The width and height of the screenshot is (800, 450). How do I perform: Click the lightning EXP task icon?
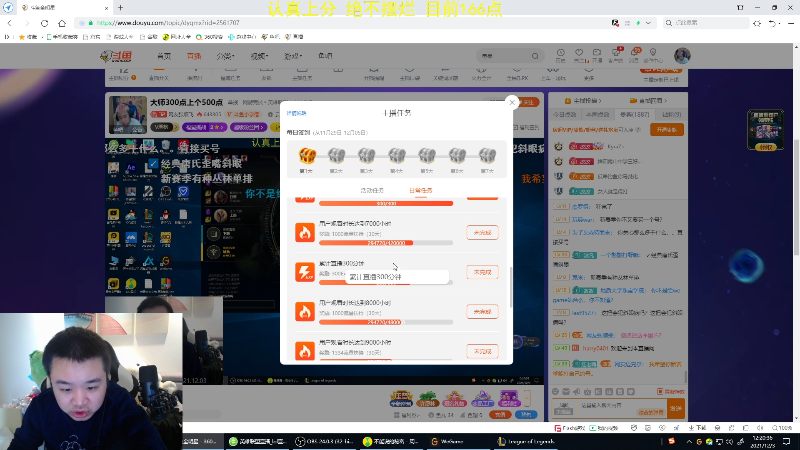(305, 272)
